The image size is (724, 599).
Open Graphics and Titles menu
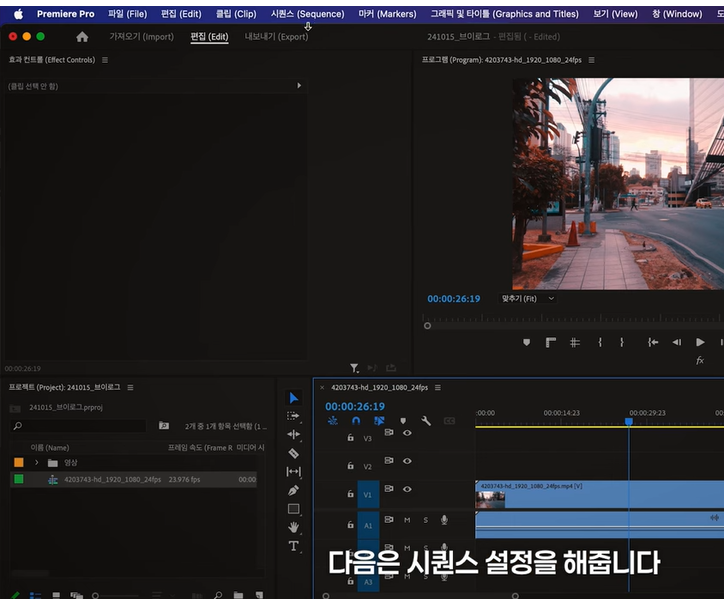[504, 14]
